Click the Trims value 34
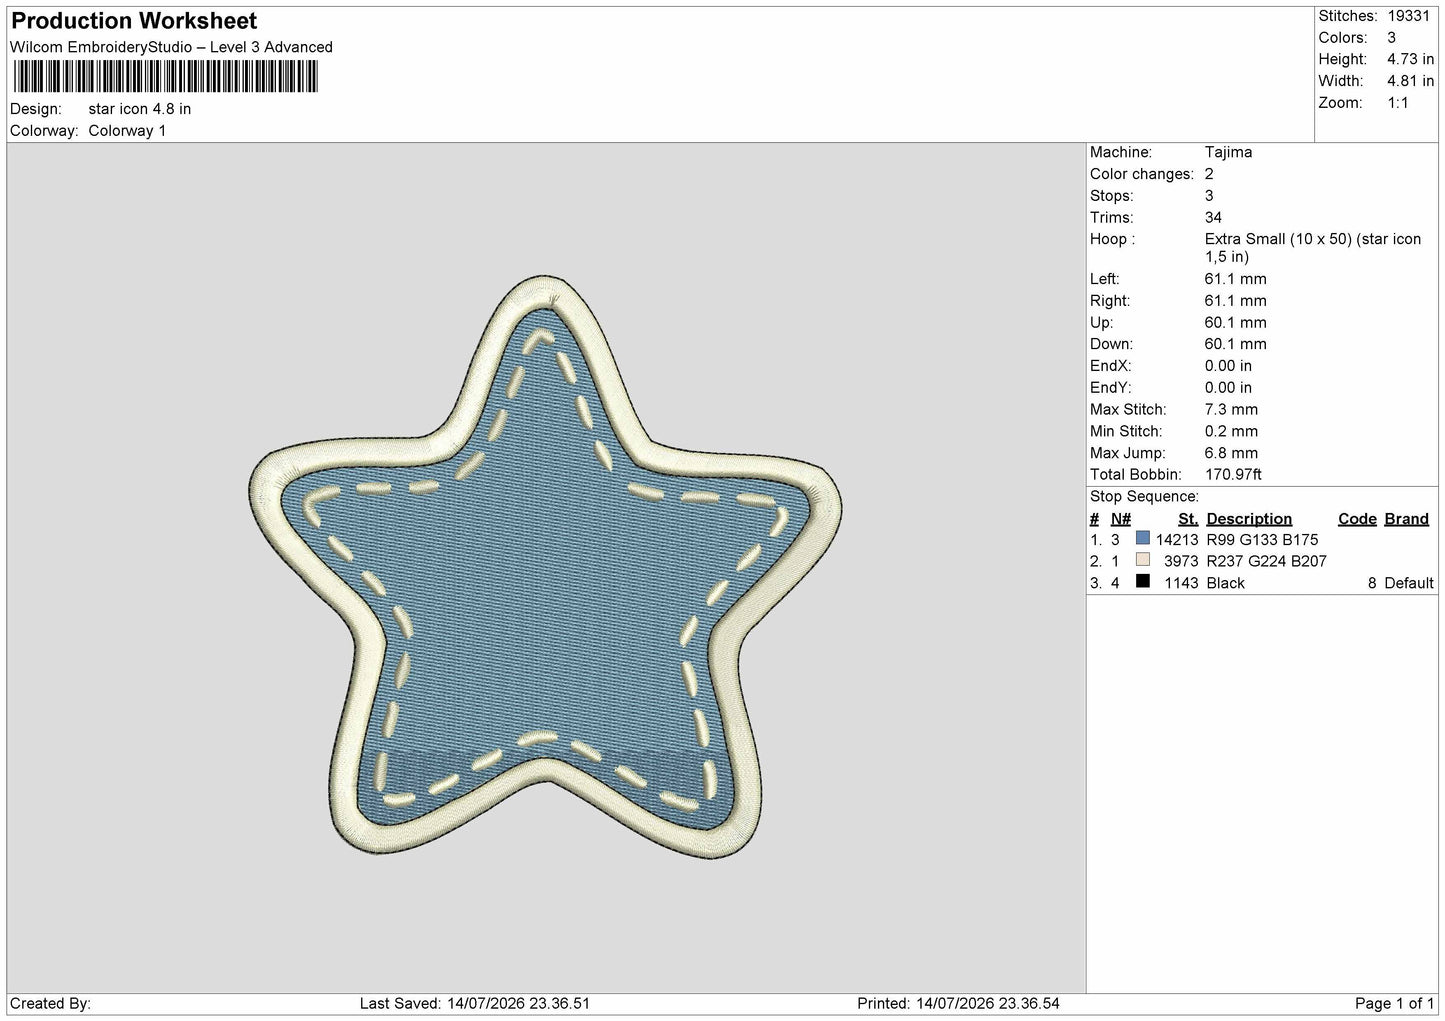1445x1021 pixels. pos(1213,217)
